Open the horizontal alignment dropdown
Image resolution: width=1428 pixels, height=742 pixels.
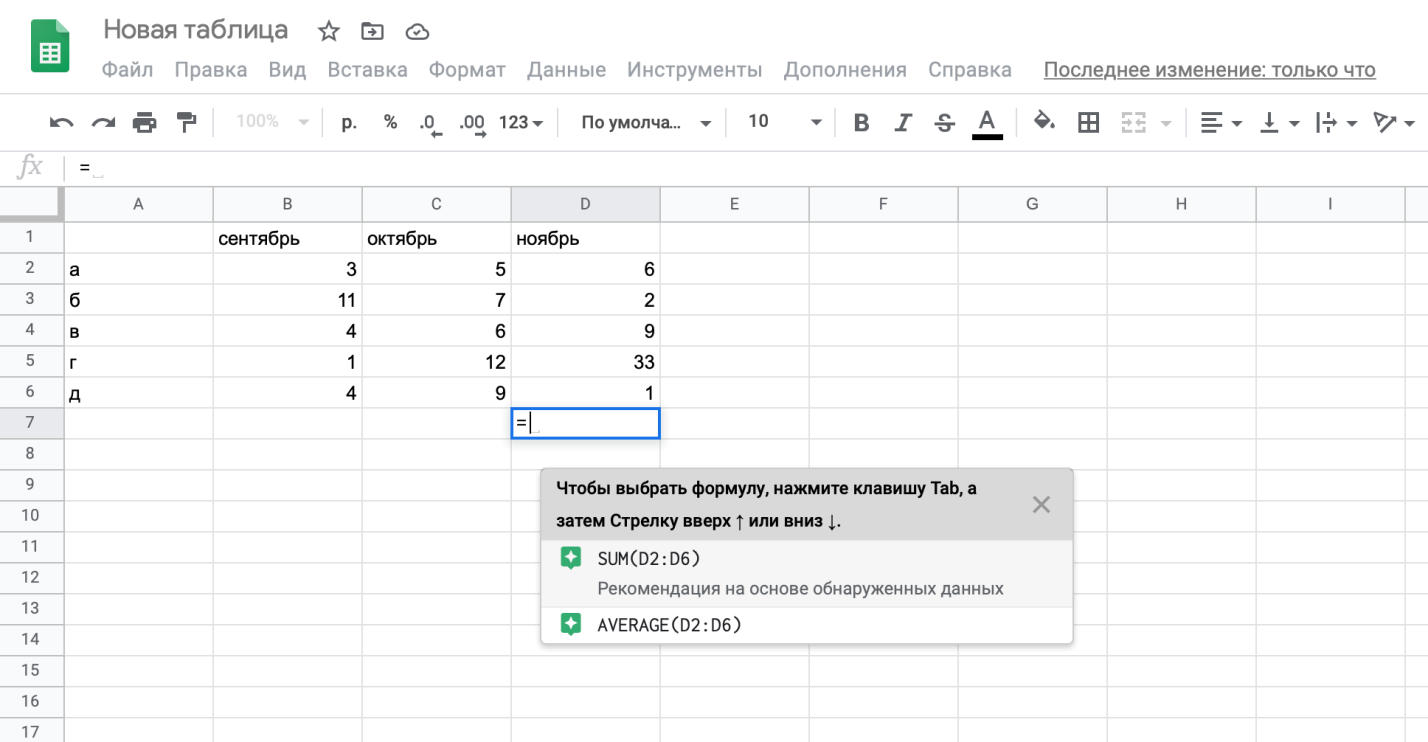pos(1220,122)
